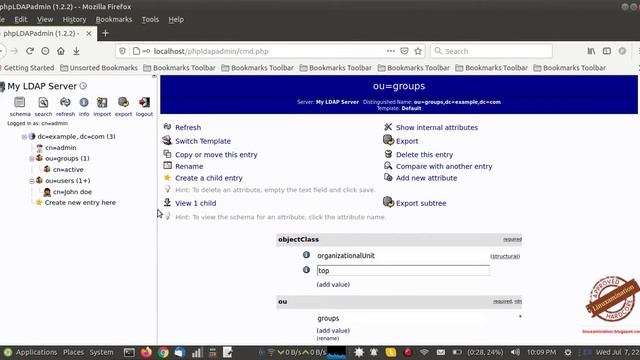This screenshot has width=640, height=360.
Task: Click the Firefox Search box
Action: point(491,51)
